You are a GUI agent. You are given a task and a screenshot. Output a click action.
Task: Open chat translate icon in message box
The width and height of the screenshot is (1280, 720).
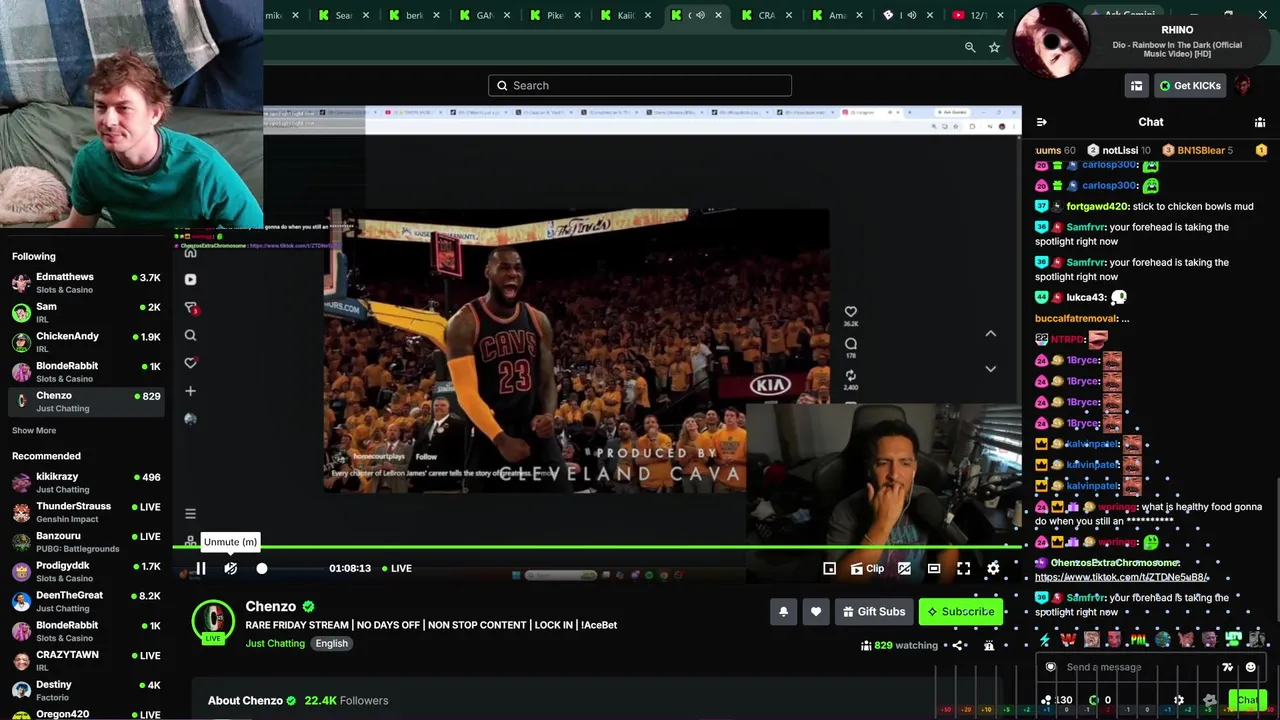coord(1228,667)
